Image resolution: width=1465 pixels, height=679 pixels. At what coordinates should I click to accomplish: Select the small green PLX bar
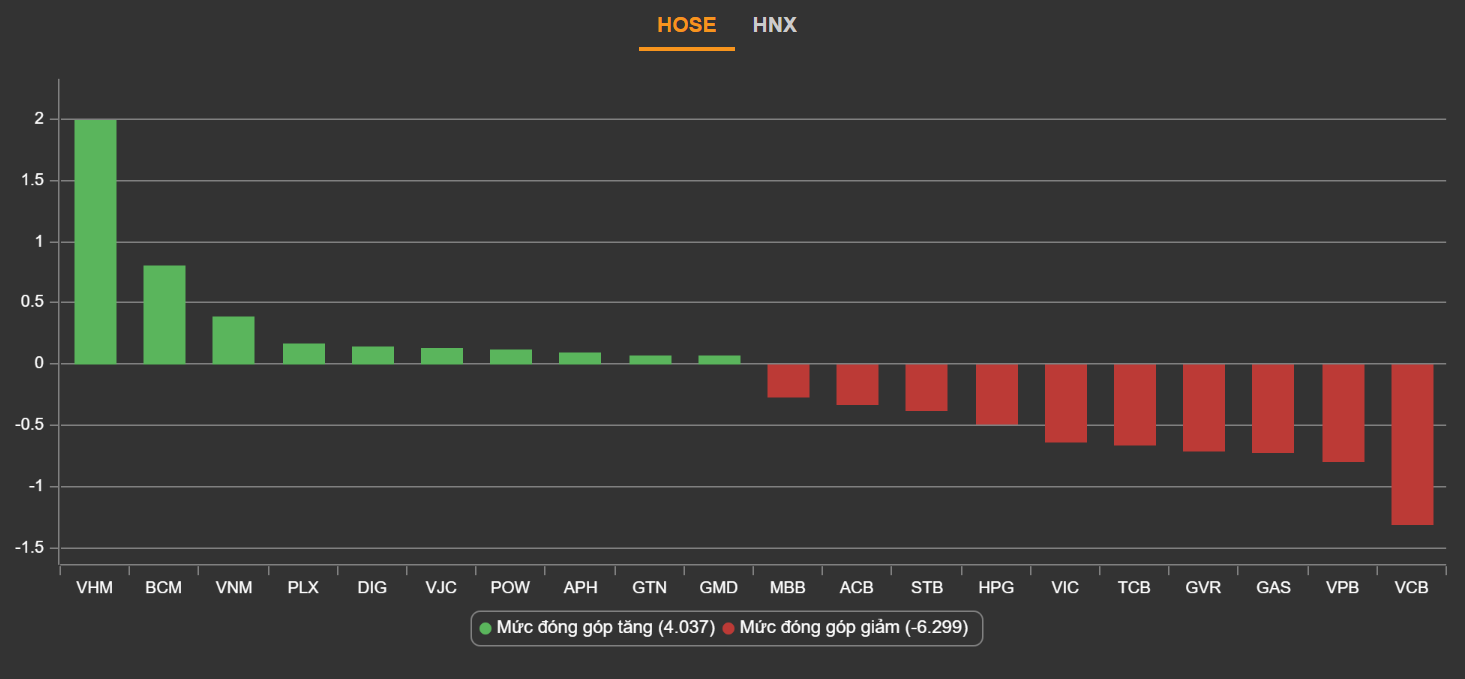click(304, 354)
